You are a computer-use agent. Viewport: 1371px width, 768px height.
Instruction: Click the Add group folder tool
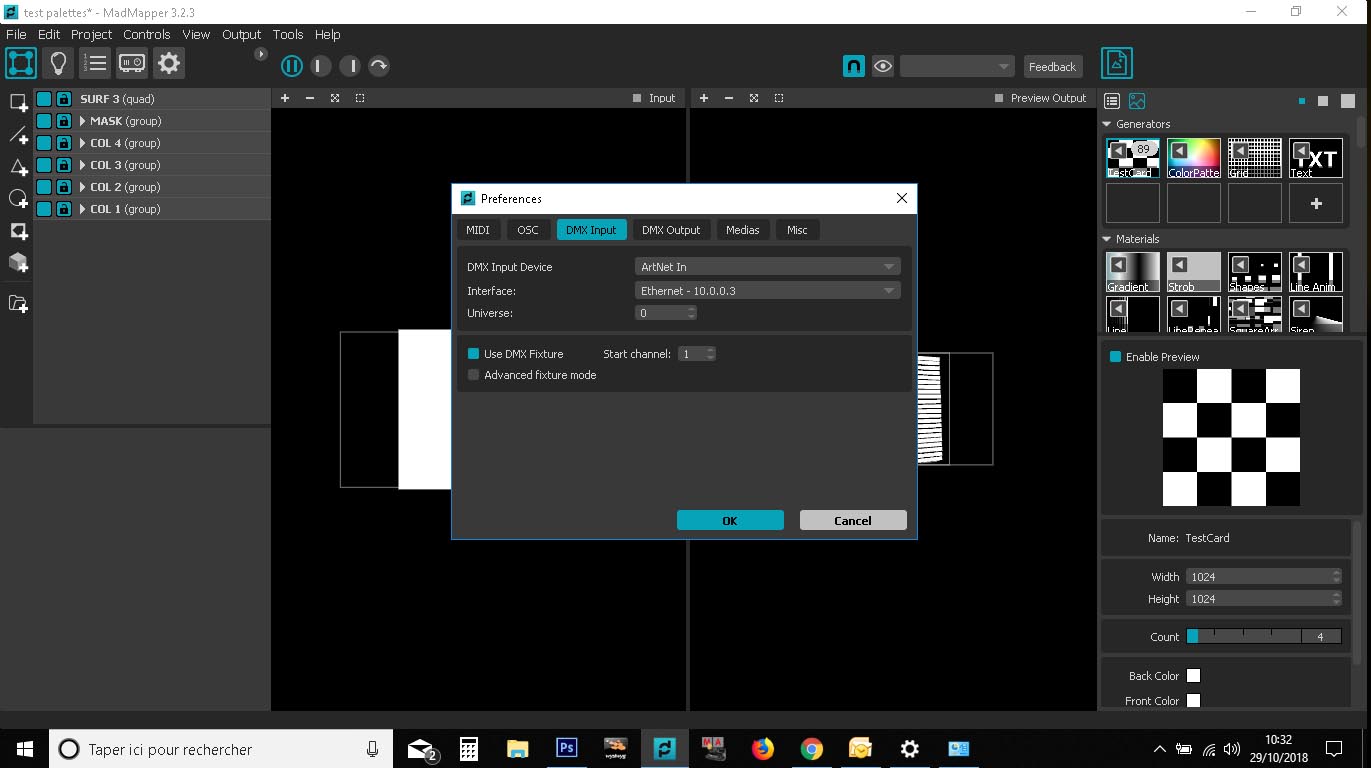pos(18,303)
